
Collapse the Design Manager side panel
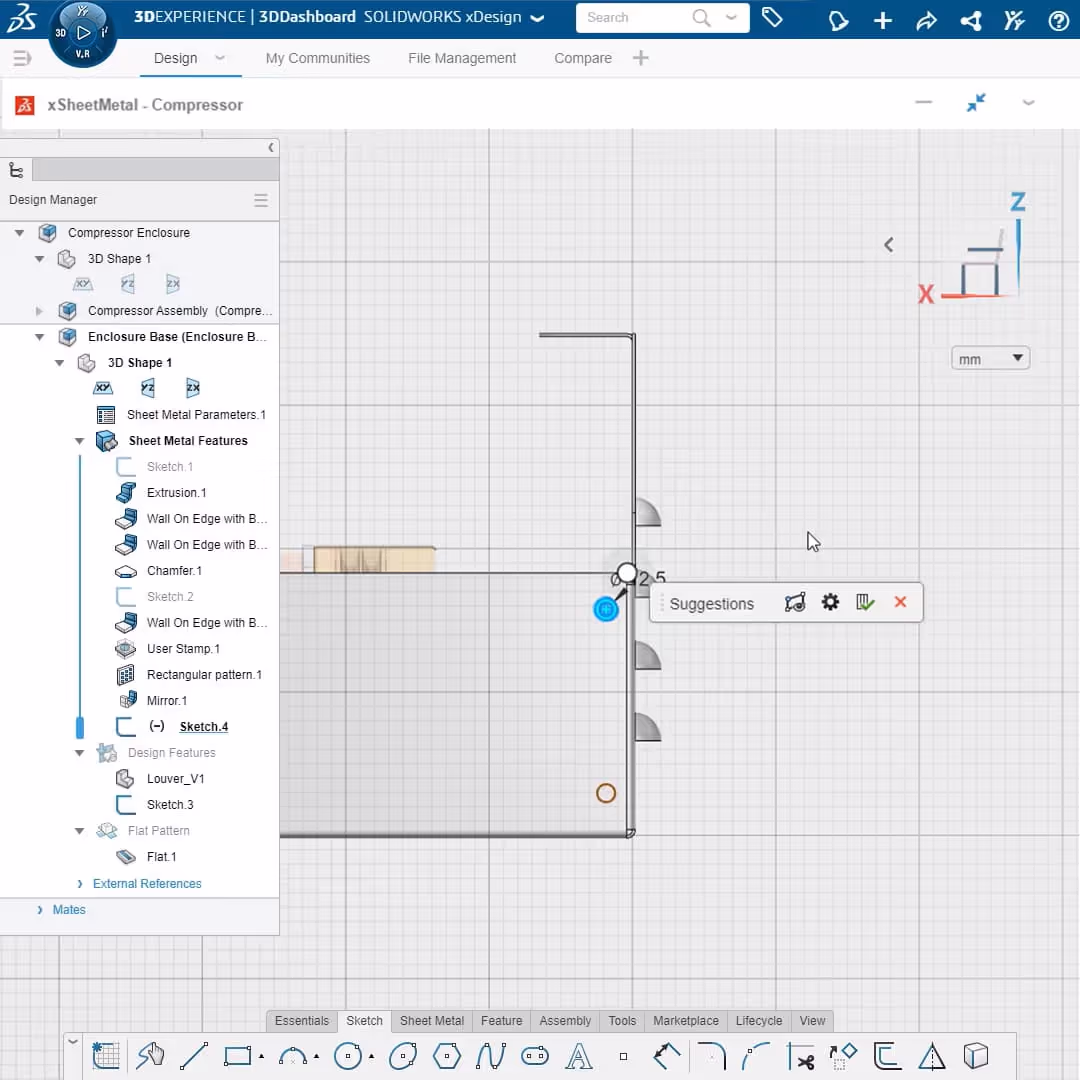click(x=271, y=147)
